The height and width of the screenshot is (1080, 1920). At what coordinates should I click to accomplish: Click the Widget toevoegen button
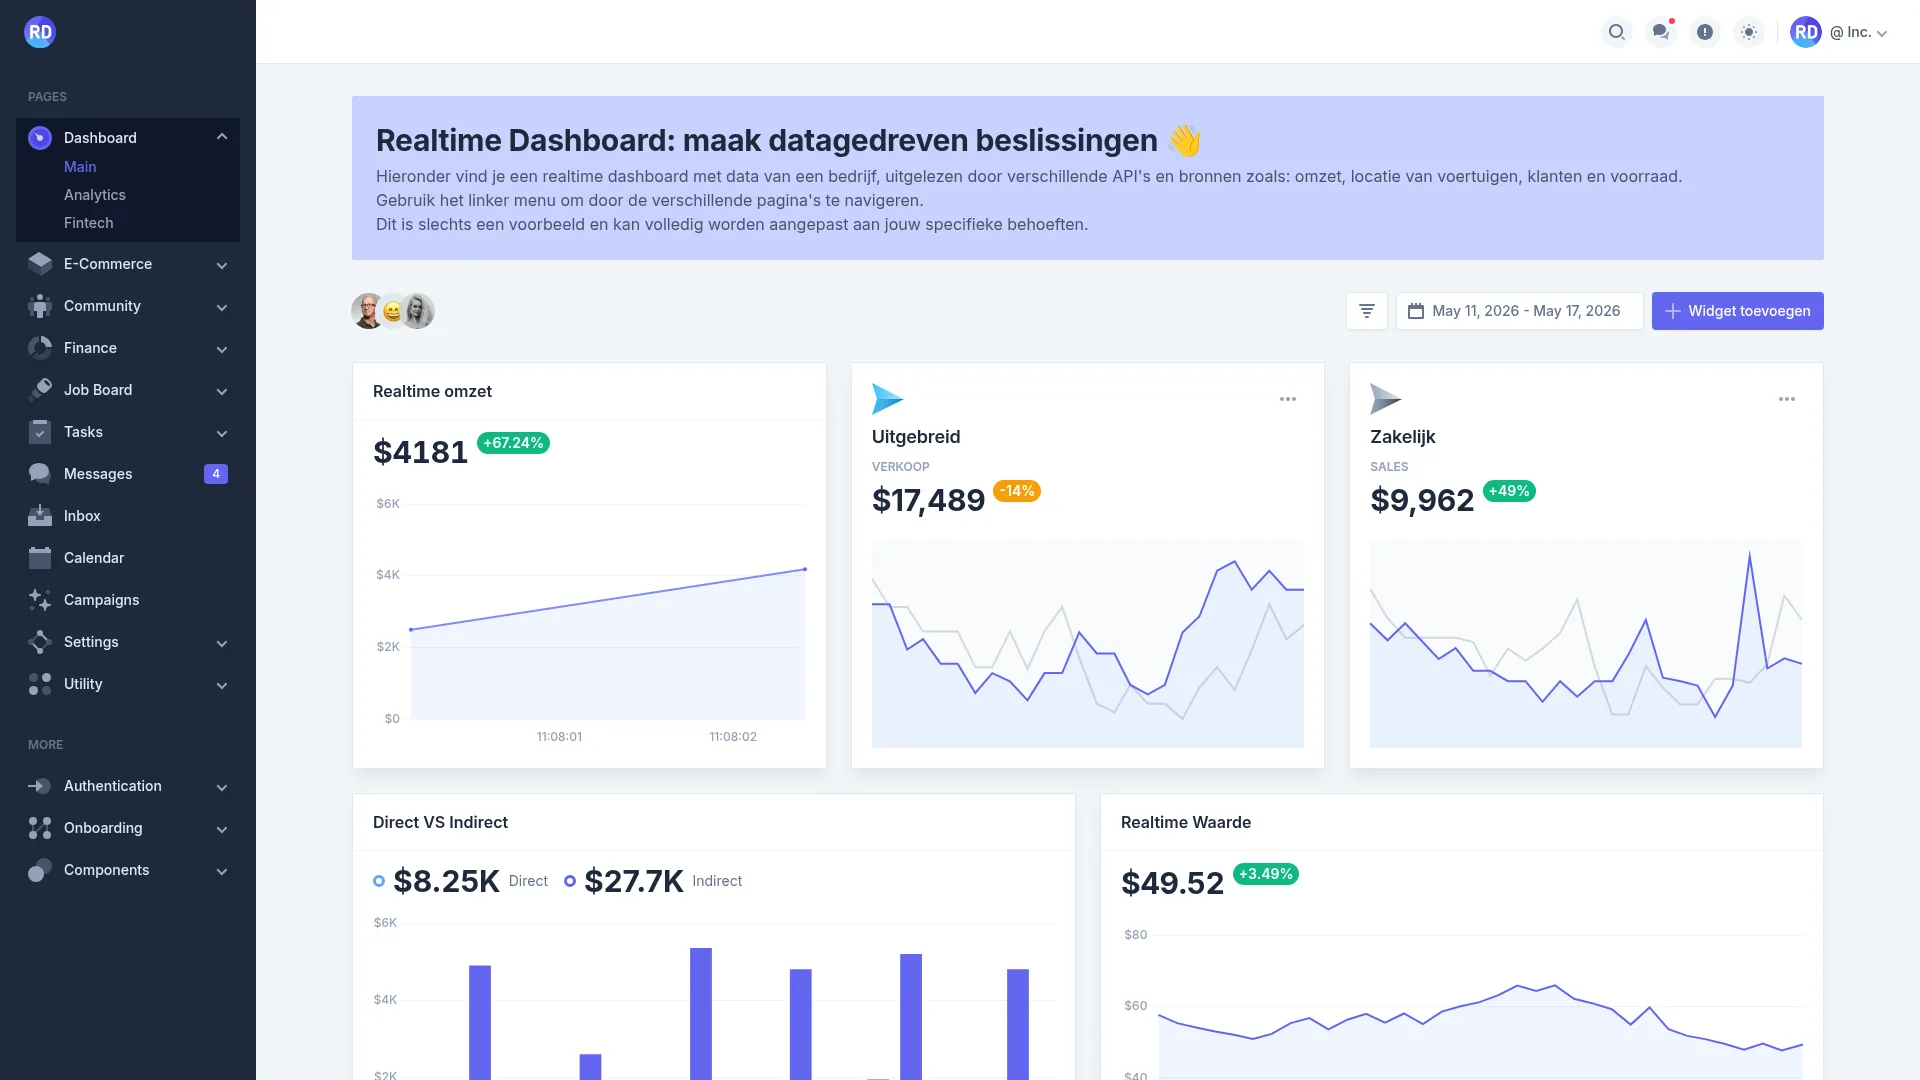tap(1737, 311)
